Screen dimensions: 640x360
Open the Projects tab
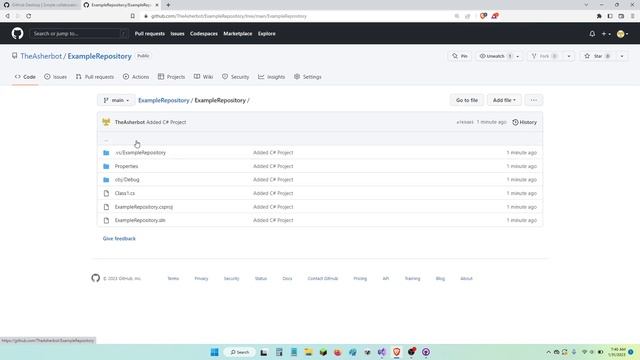pyautogui.click(x=171, y=77)
